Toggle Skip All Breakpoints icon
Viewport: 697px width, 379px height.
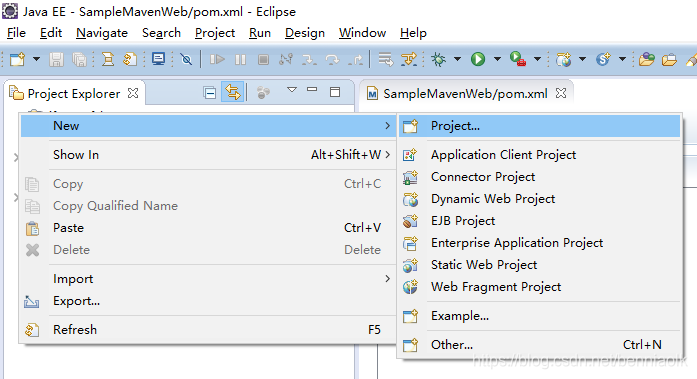pos(186,59)
